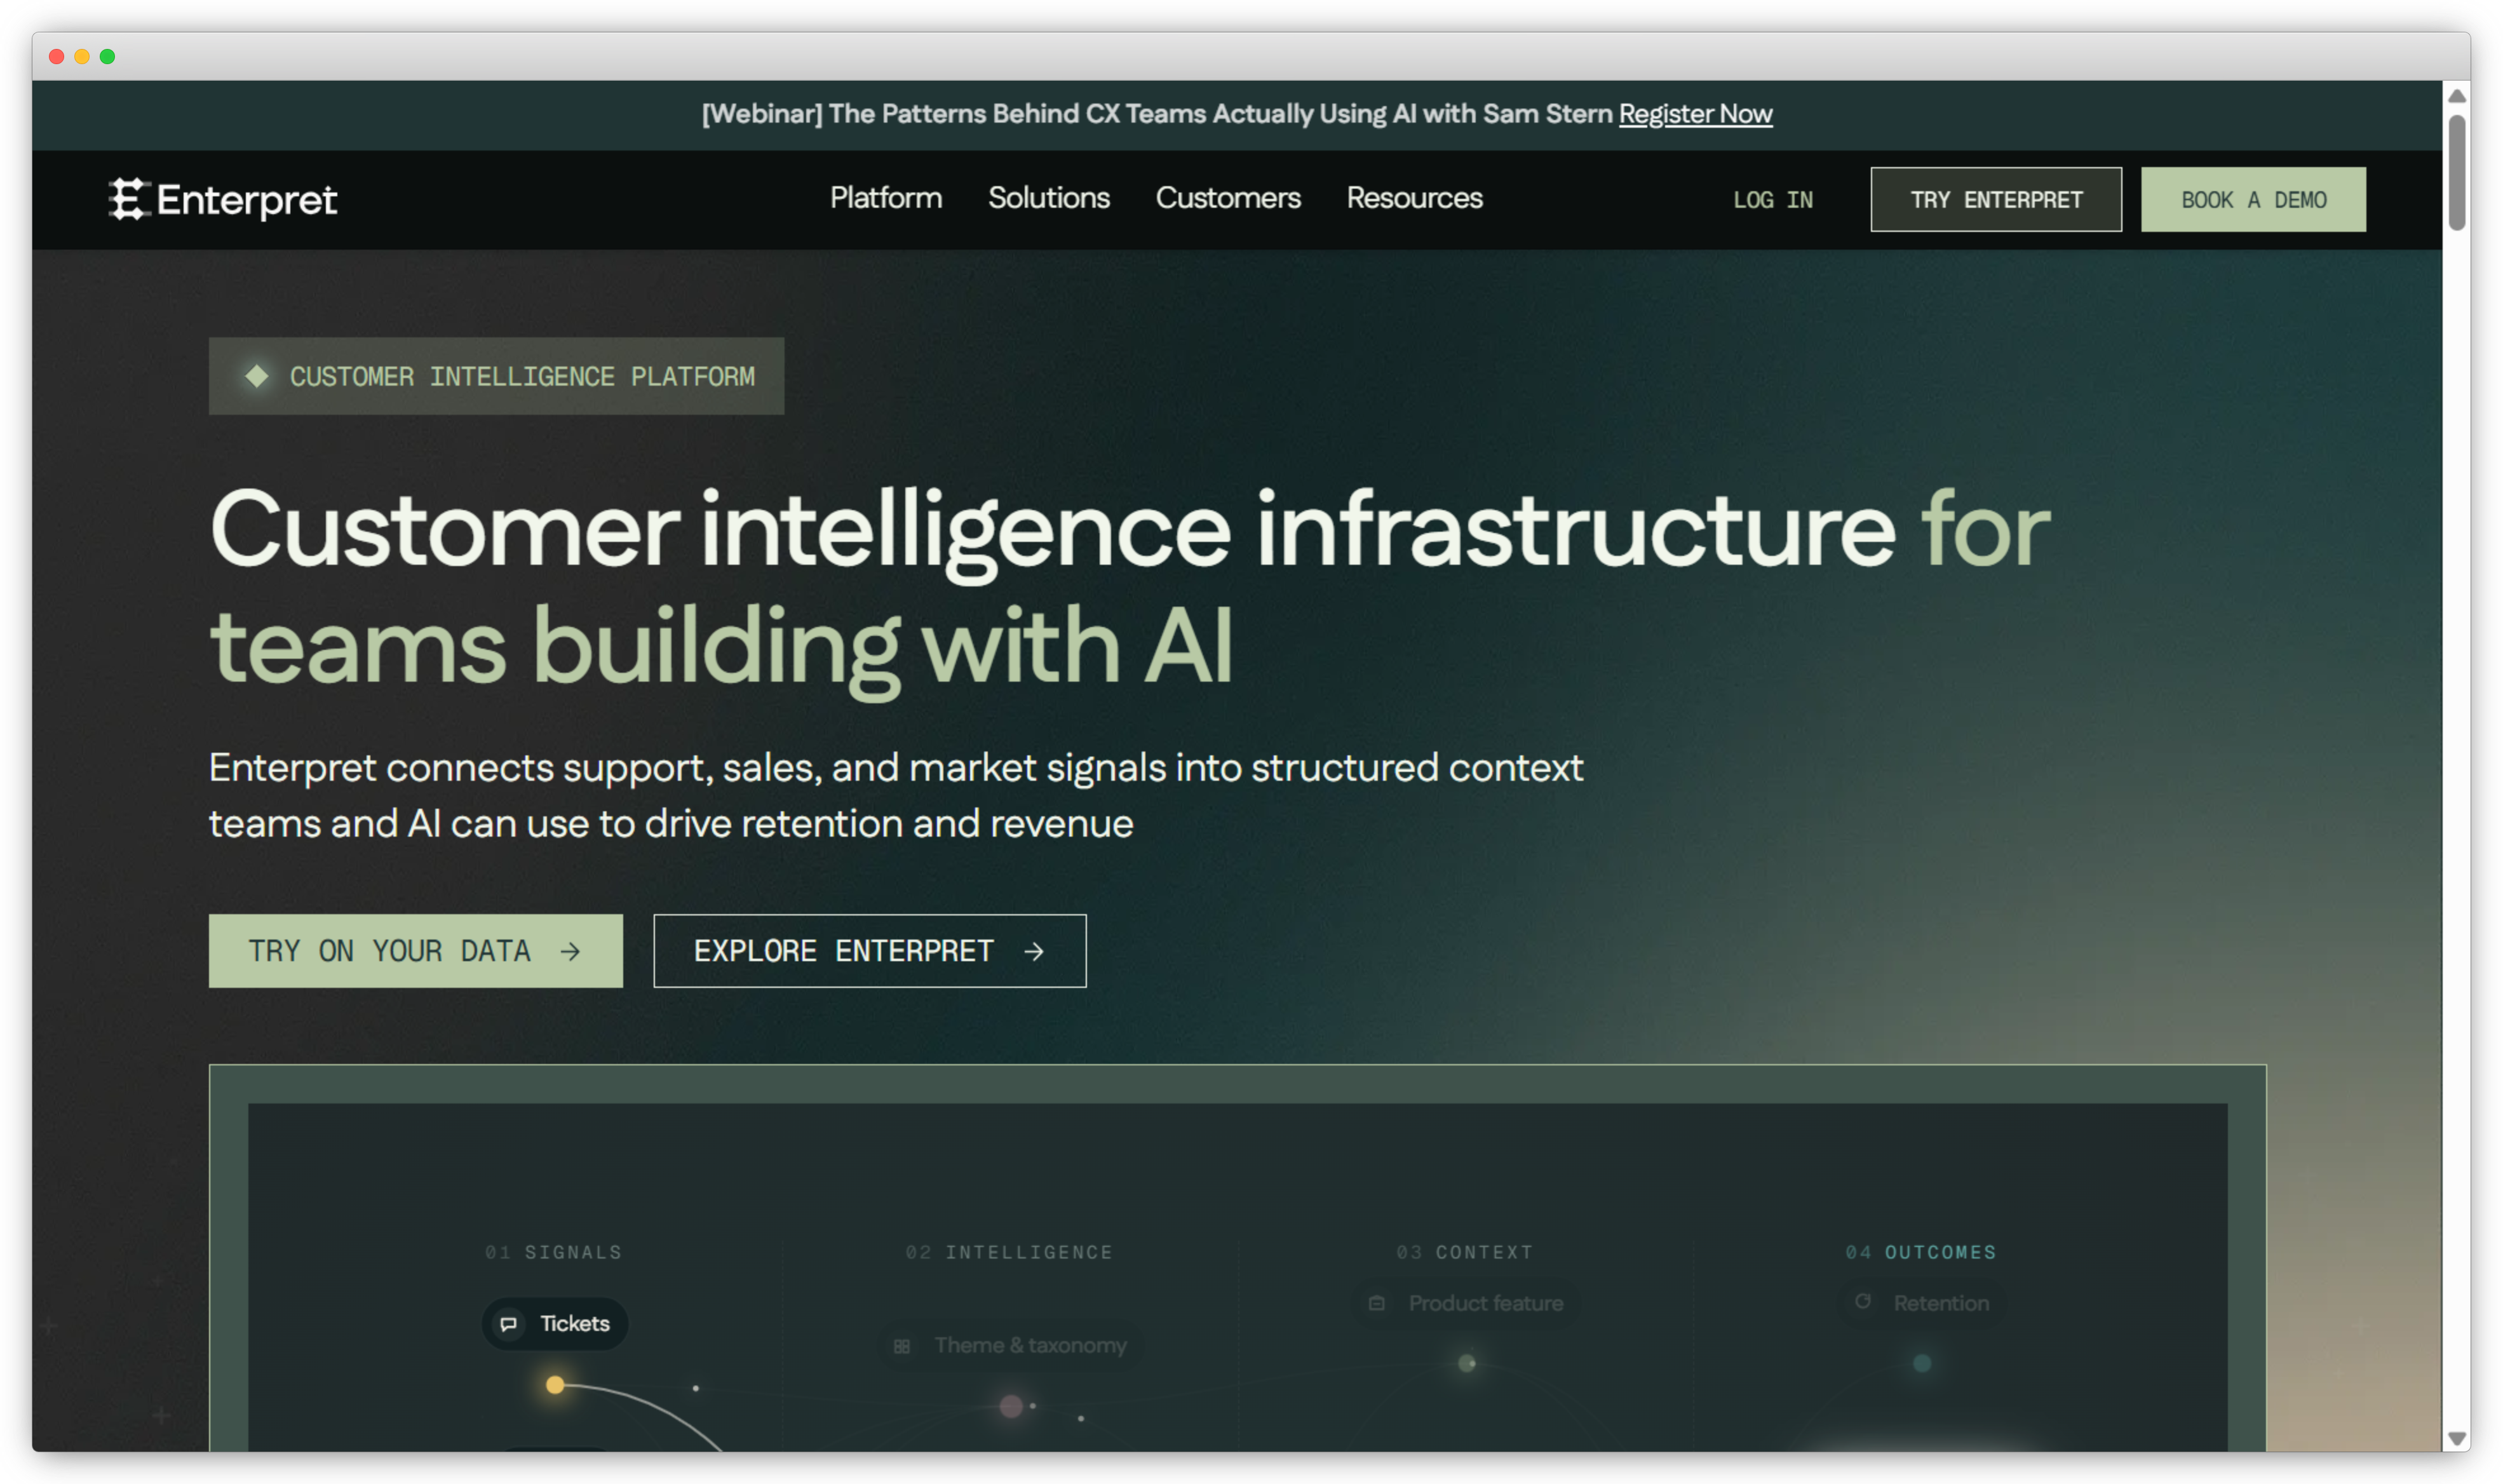
Task: Click the Retention circular icon
Action: click(x=1862, y=1302)
